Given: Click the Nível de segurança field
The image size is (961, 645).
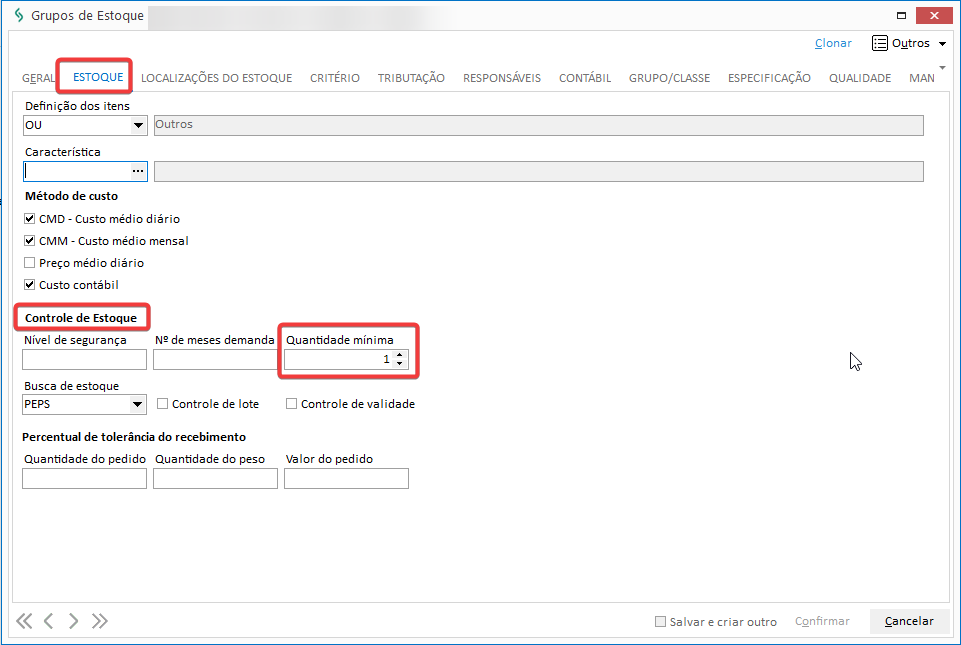Looking at the screenshot, I should (x=84, y=360).
